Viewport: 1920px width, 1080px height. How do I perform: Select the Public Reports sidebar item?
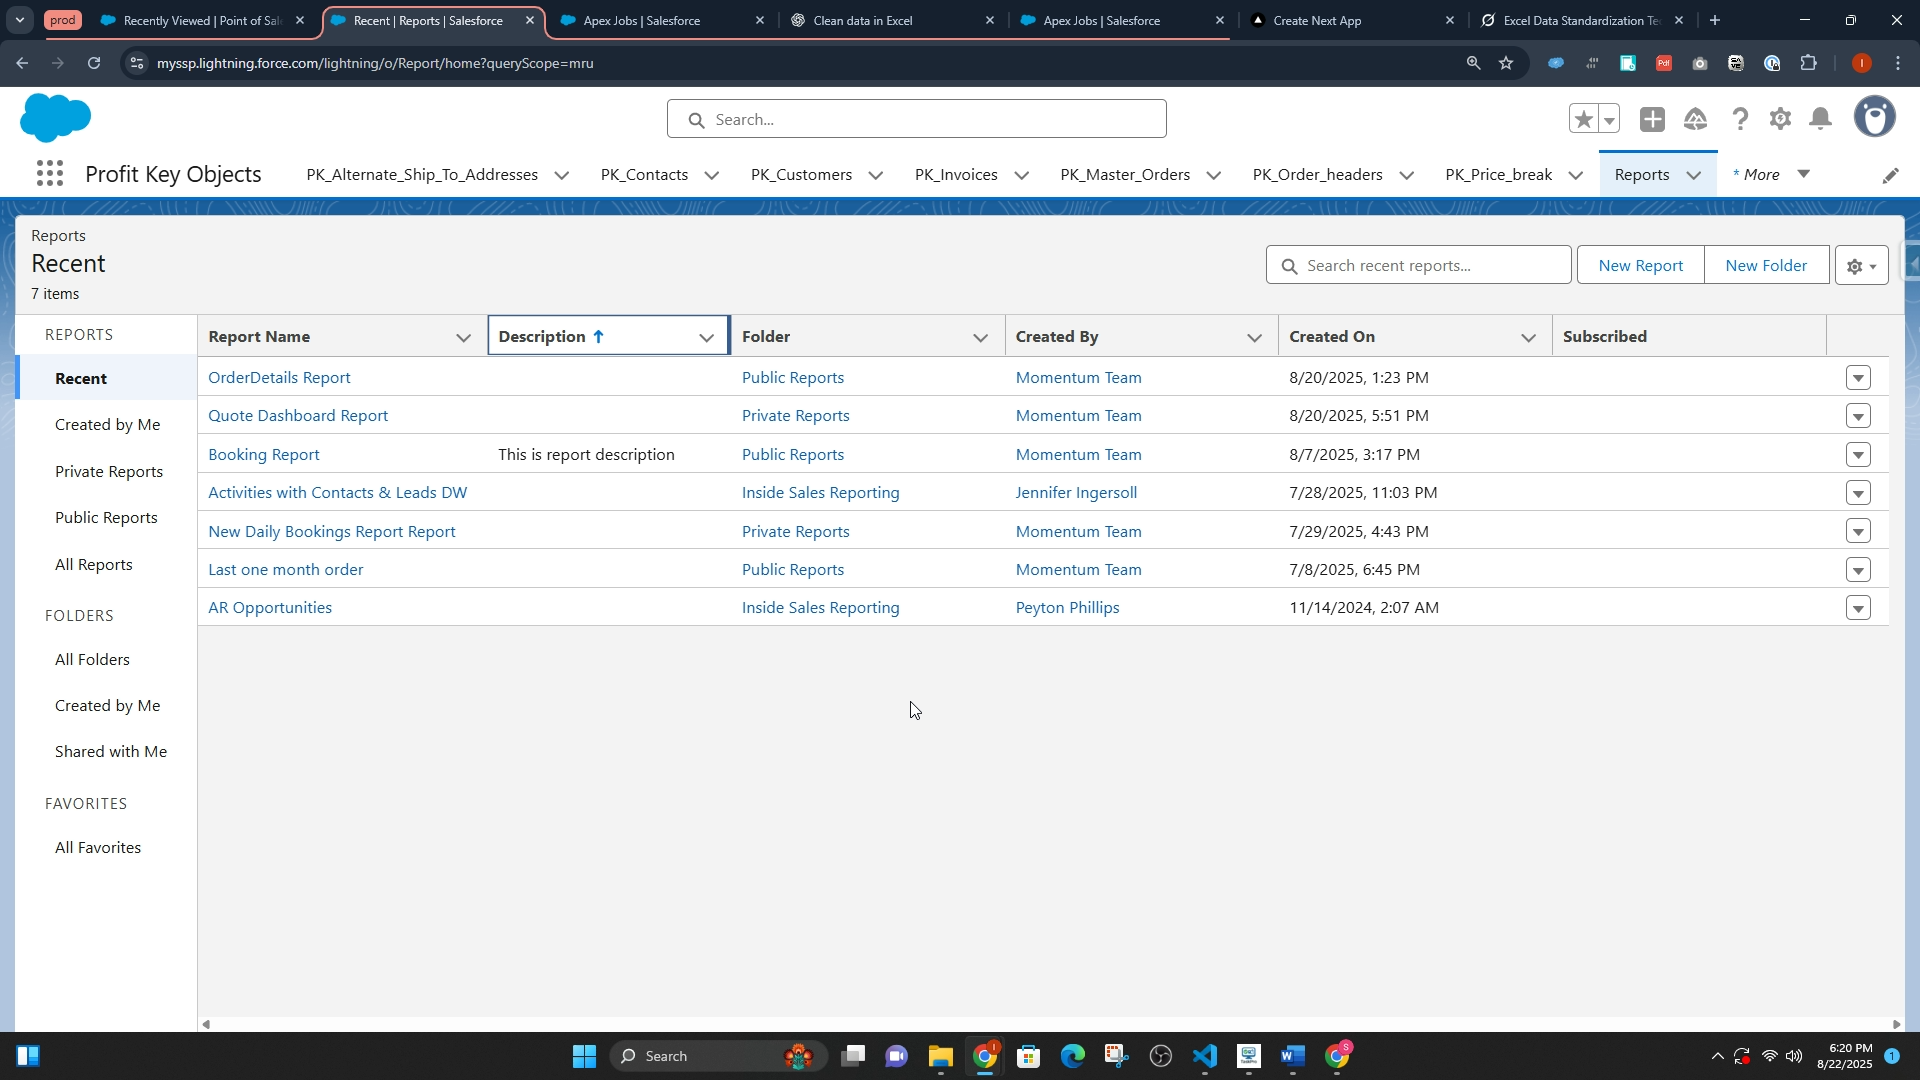106,518
